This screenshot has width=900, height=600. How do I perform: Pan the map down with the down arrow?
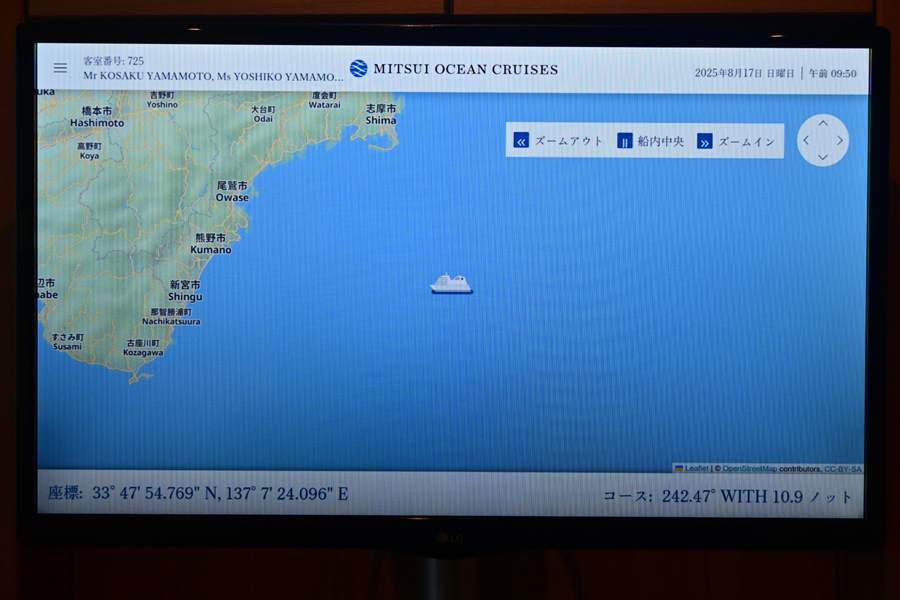(x=823, y=157)
